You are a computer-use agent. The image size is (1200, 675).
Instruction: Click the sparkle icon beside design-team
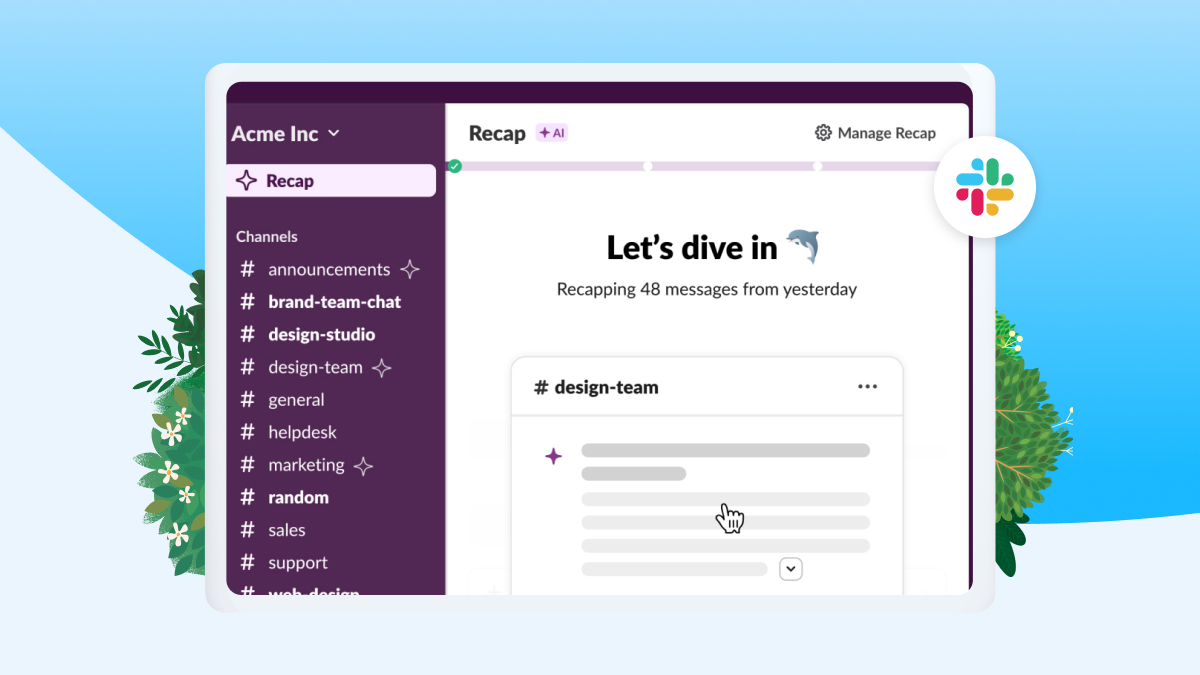pyautogui.click(x=383, y=367)
